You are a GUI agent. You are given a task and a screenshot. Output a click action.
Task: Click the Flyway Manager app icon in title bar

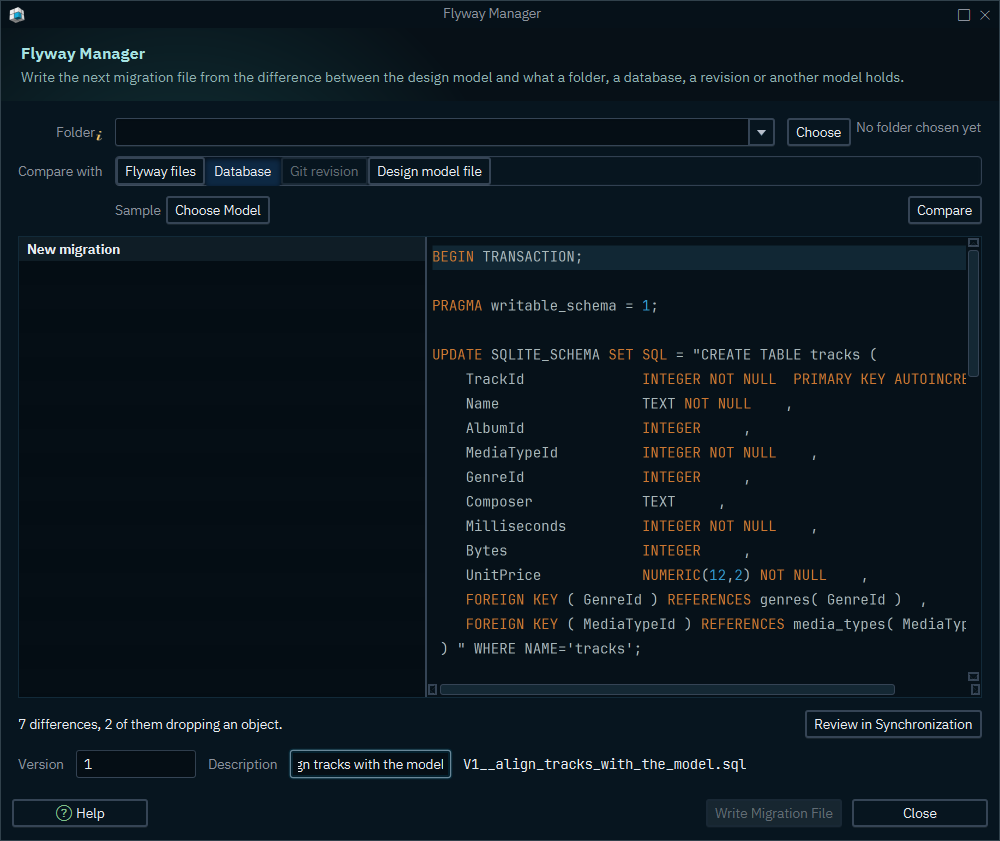[x=17, y=14]
